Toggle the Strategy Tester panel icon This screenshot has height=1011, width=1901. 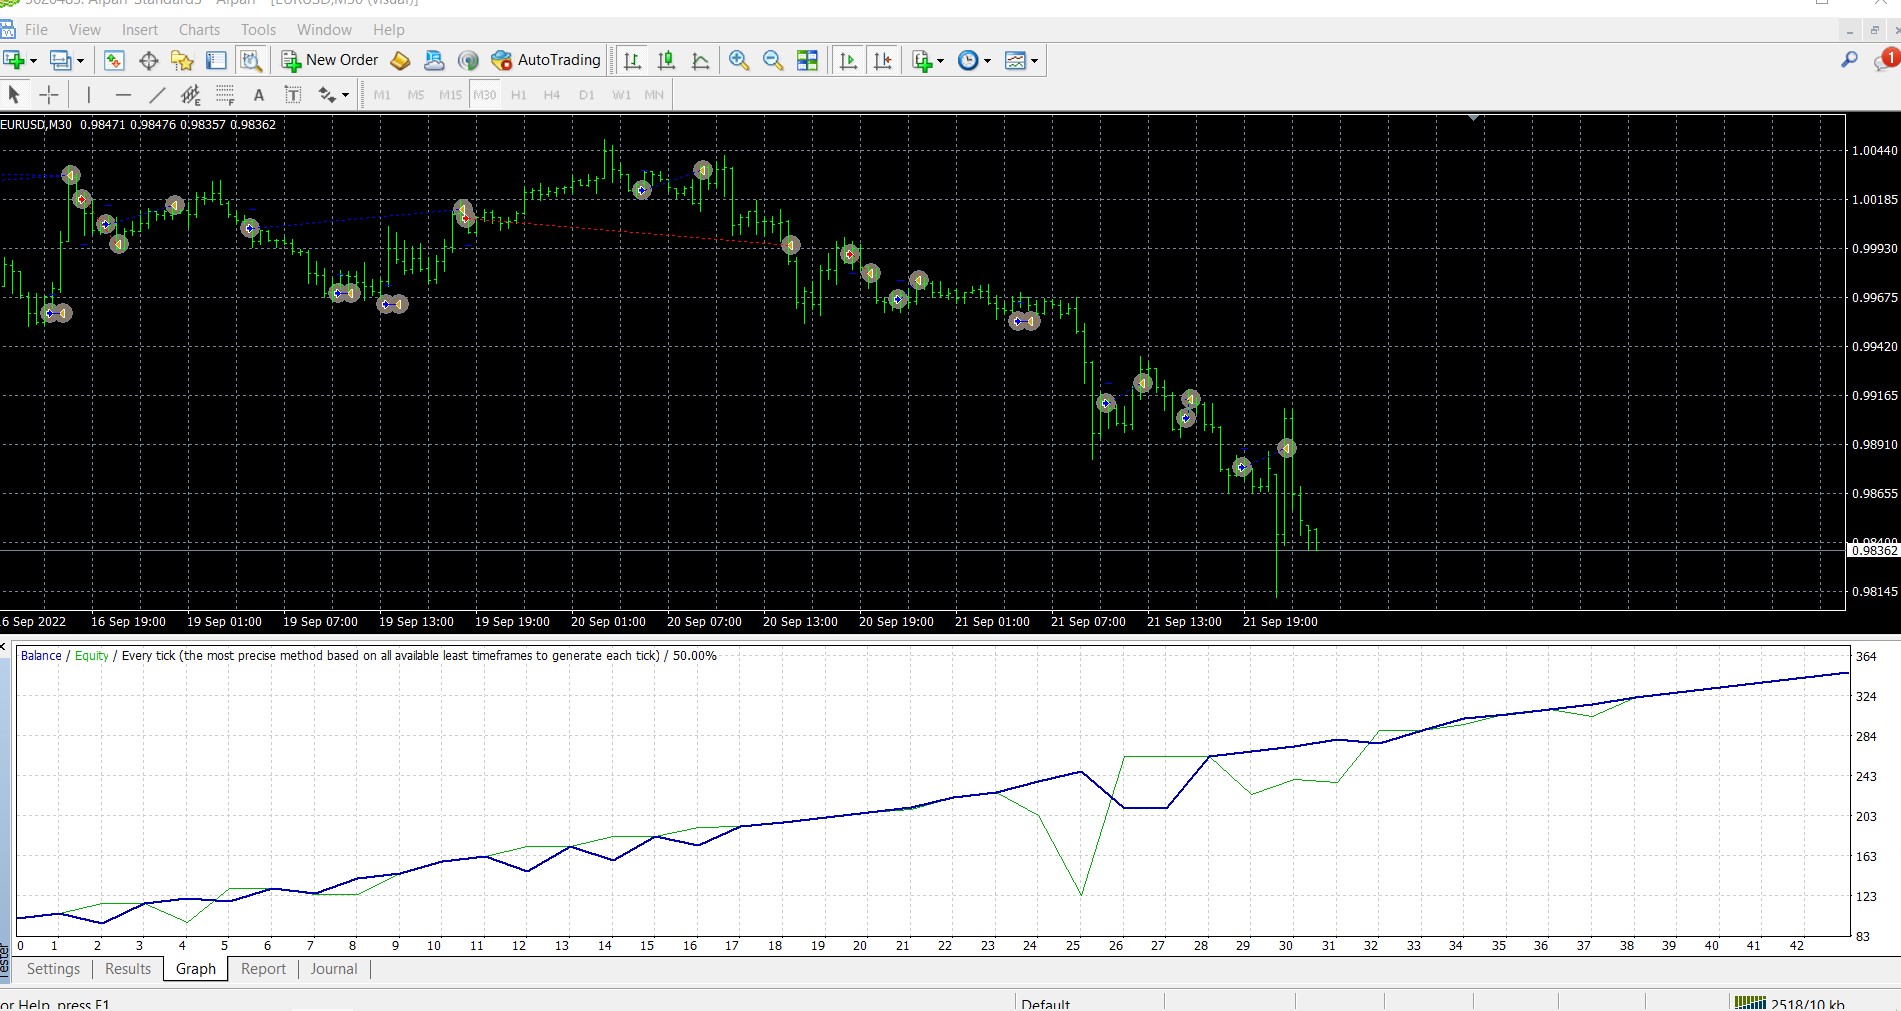tap(251, 61)
